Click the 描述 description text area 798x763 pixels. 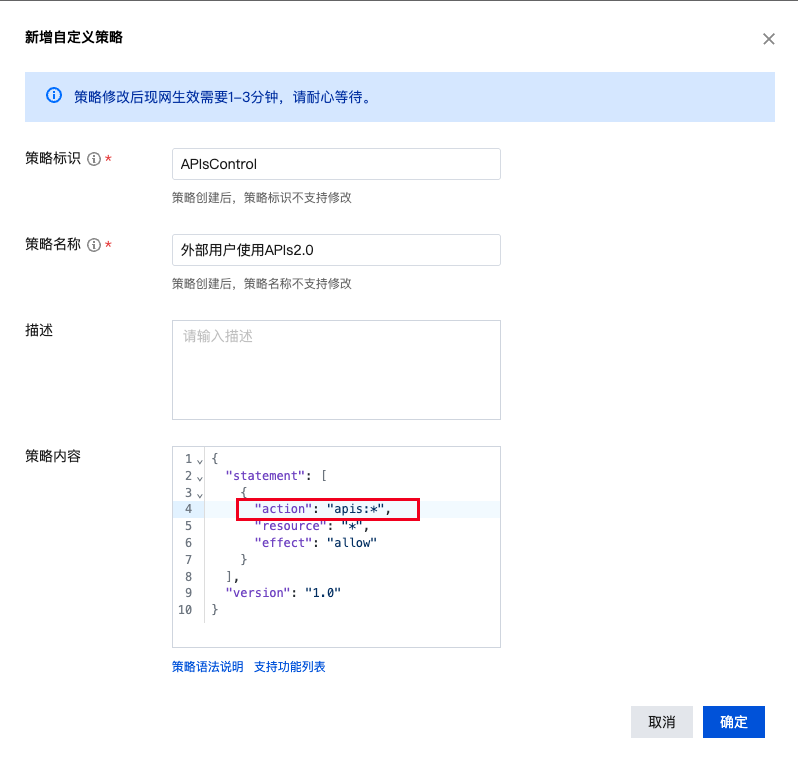pyautogui.click(x=336, y=369)
